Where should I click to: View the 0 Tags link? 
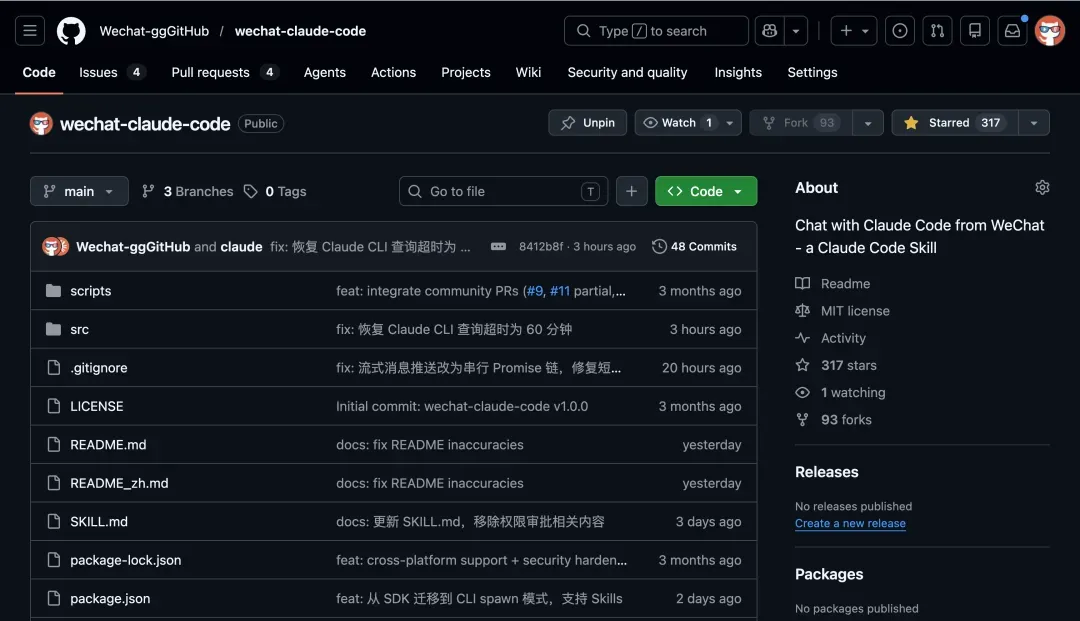point(275,191)
